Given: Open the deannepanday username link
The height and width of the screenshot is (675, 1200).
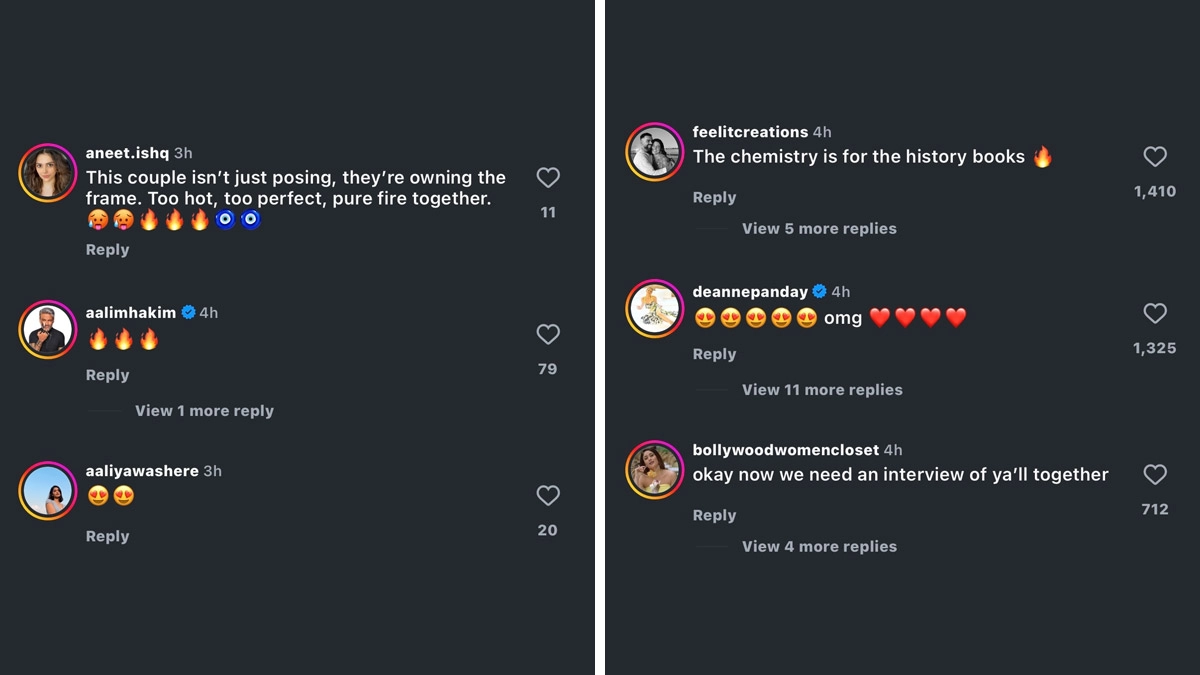Looking at the screenshot, I should pos(750,292).
